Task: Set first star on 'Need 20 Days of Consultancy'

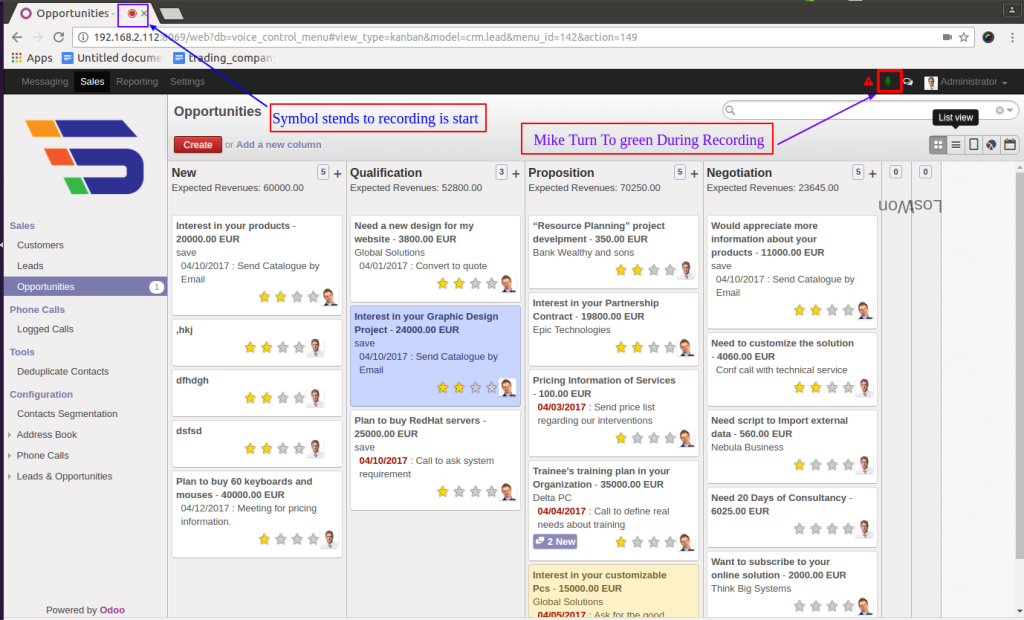Action: pyautogui.click(x=799, y=528)
